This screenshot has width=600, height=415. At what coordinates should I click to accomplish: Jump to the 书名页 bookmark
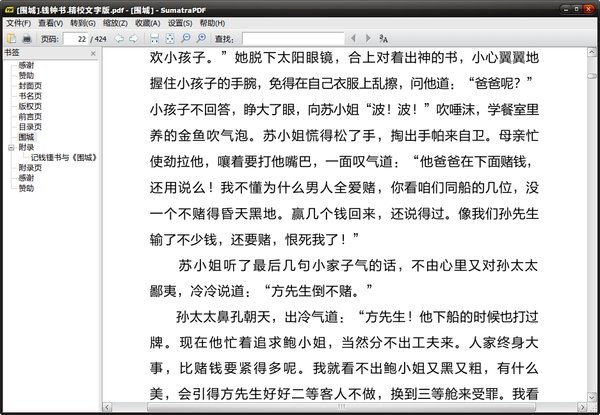coord(30,96)
